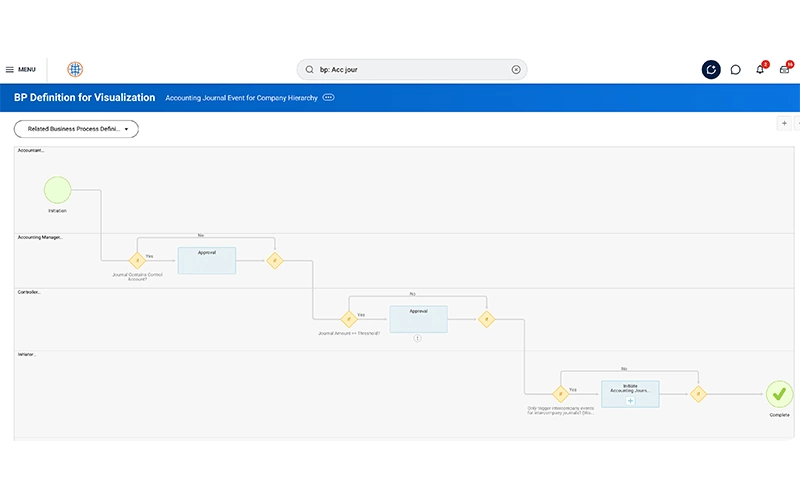Clear the search field with X icon
800x500 pixels.
[516, 69]
